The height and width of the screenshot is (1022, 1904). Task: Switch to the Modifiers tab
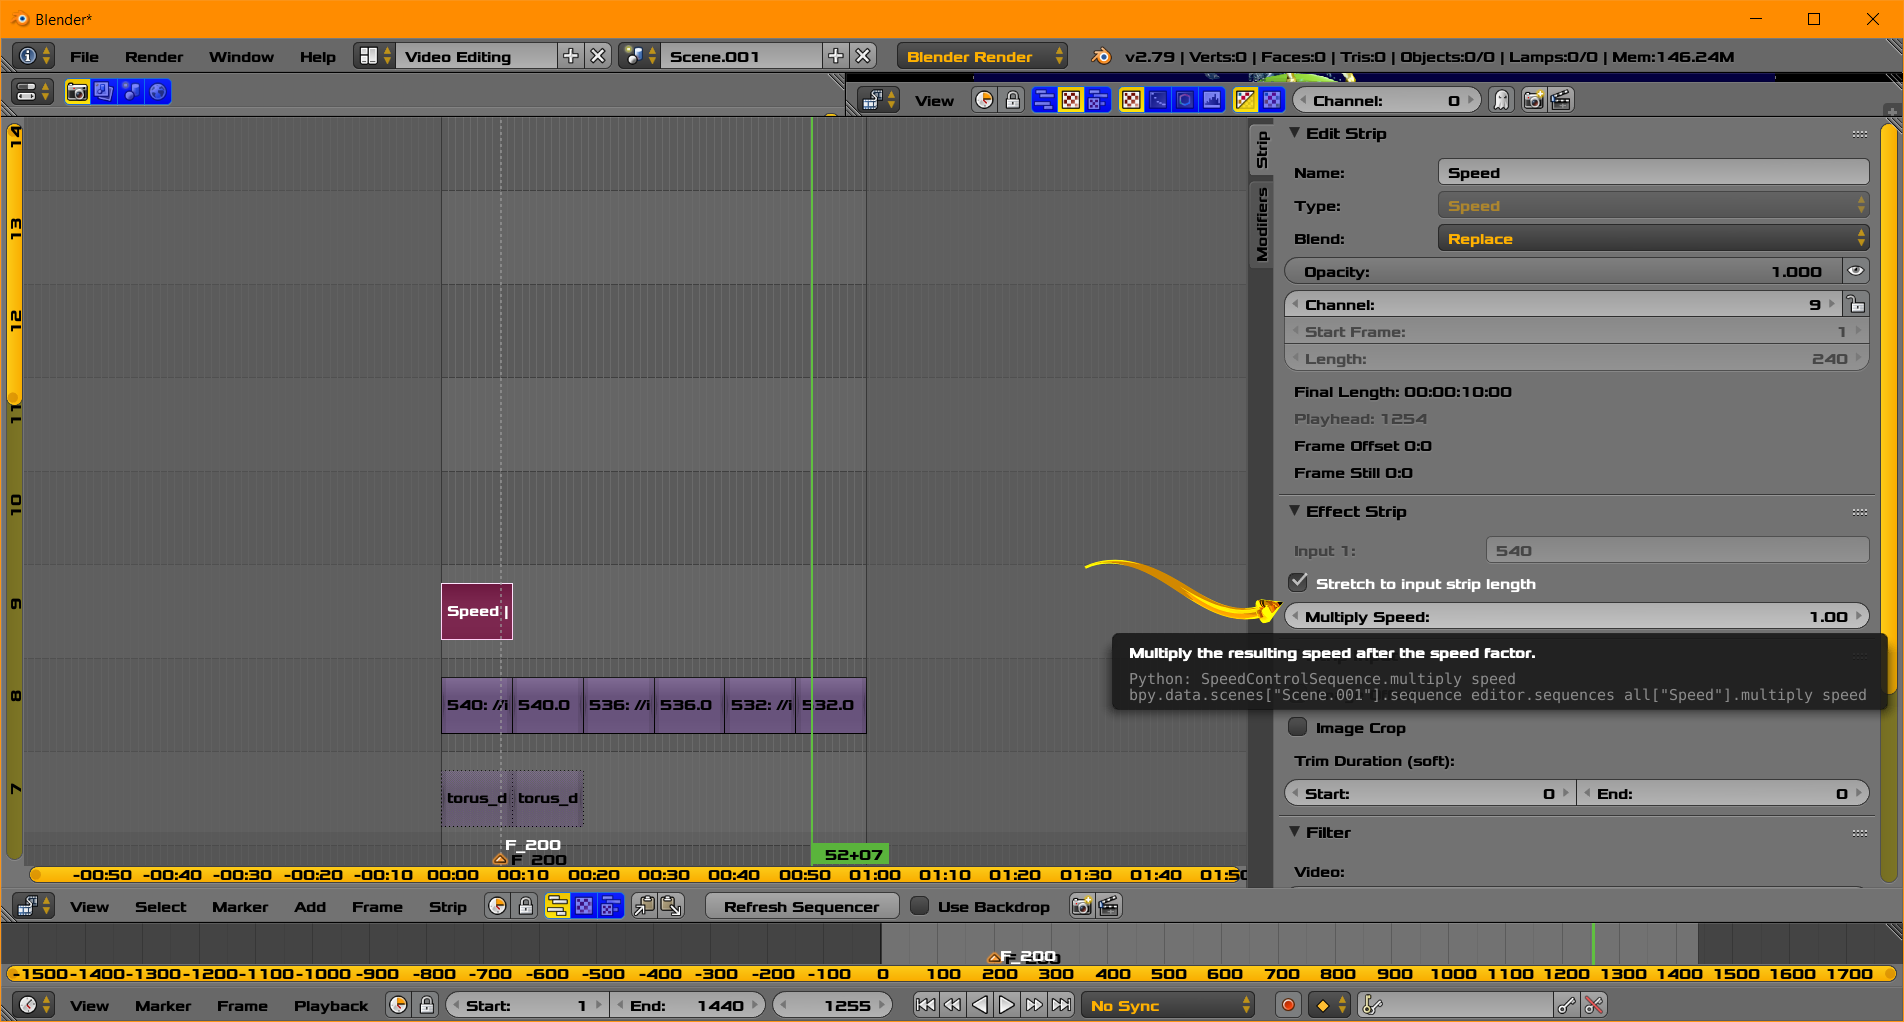(1261, 225)
